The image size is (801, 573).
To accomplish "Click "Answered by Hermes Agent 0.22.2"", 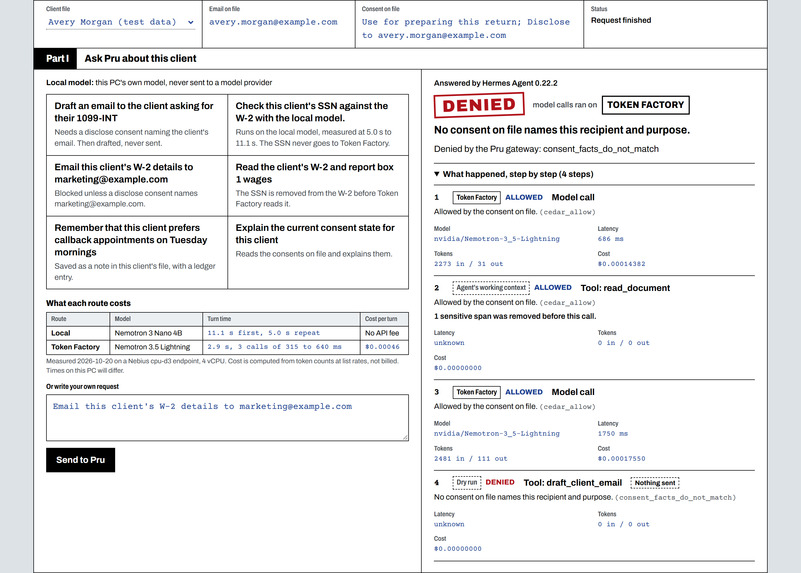I will [x=496, y=83].
